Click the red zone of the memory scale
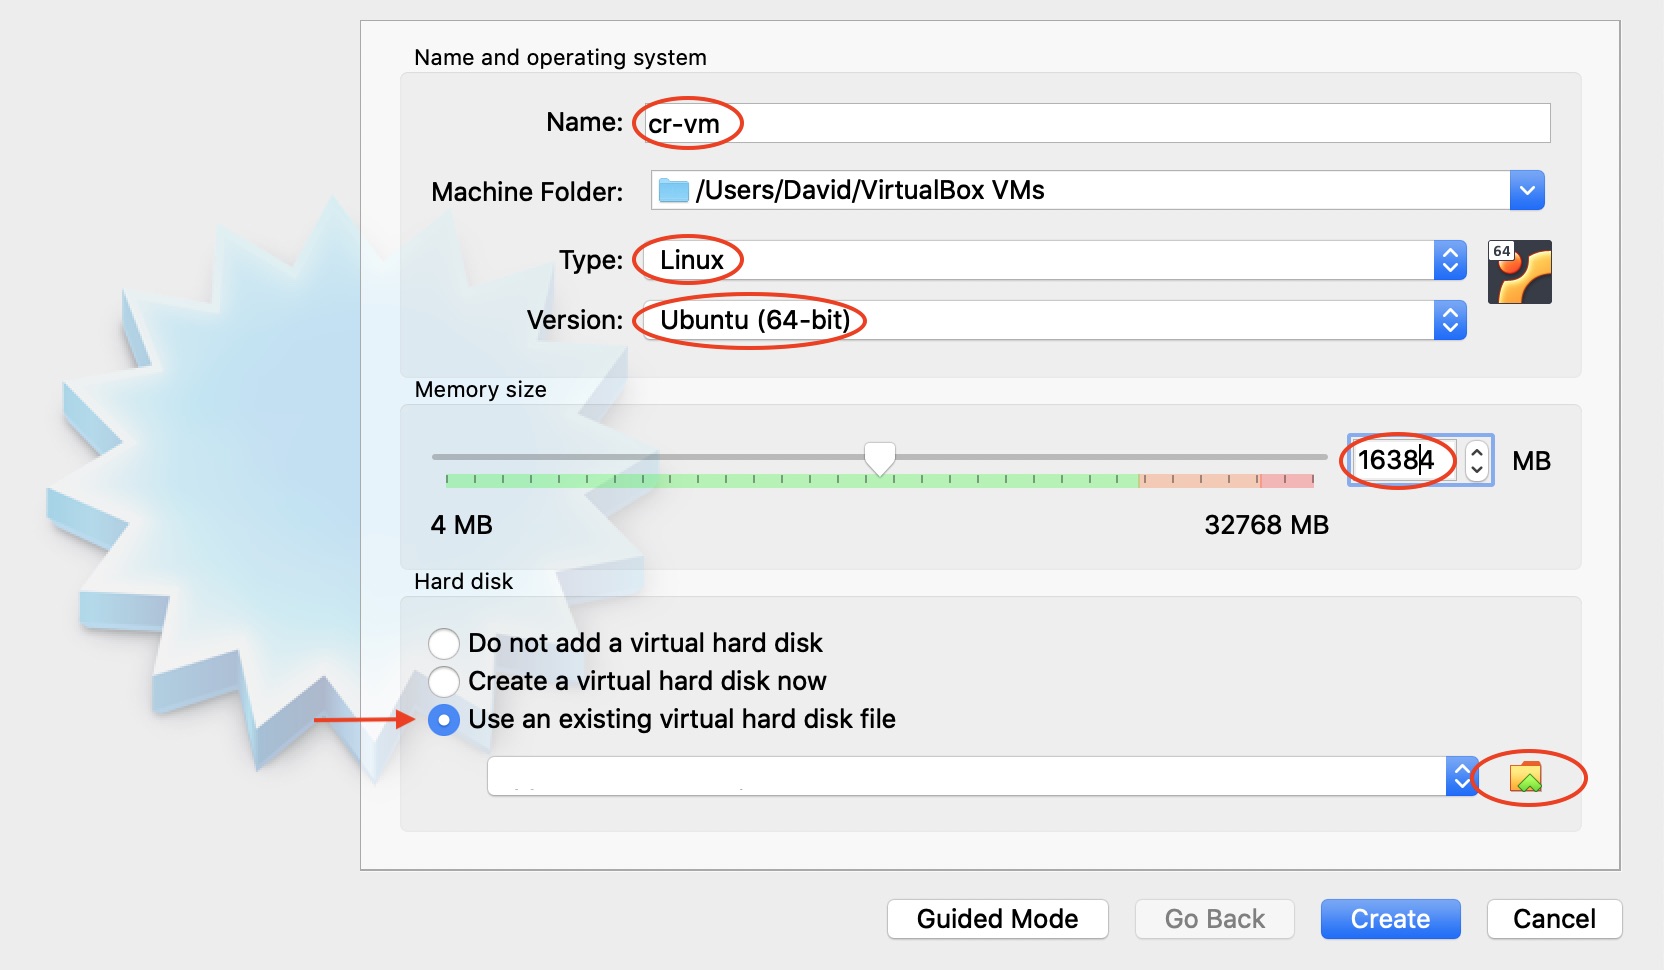Image resolution: width=1664 pixels, height=970 pixels. 1287,481
